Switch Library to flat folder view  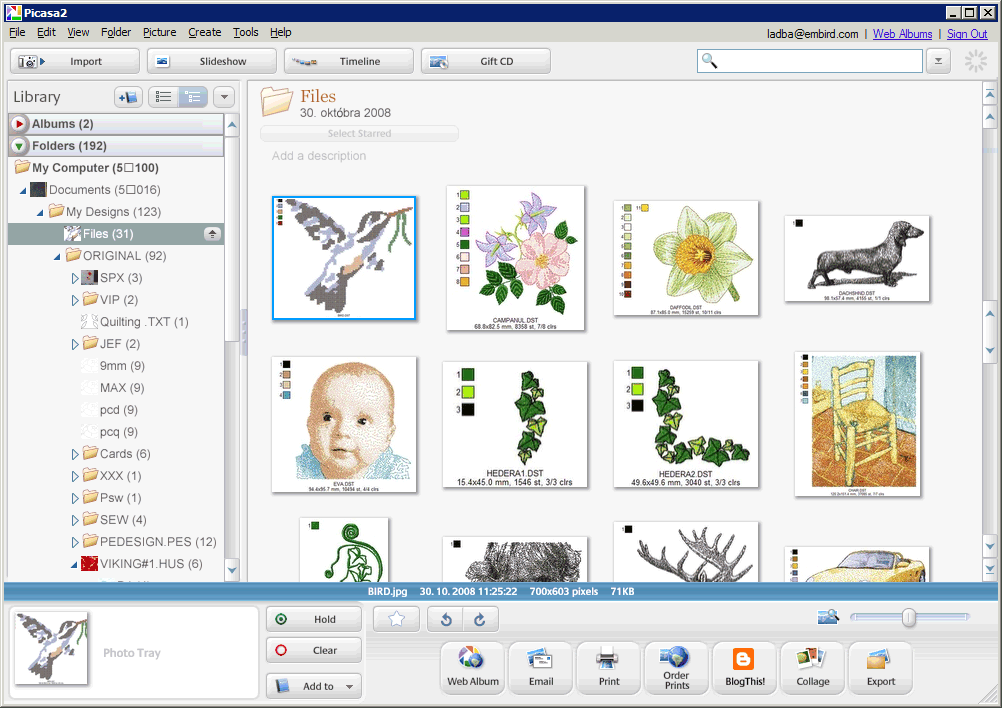163,97
